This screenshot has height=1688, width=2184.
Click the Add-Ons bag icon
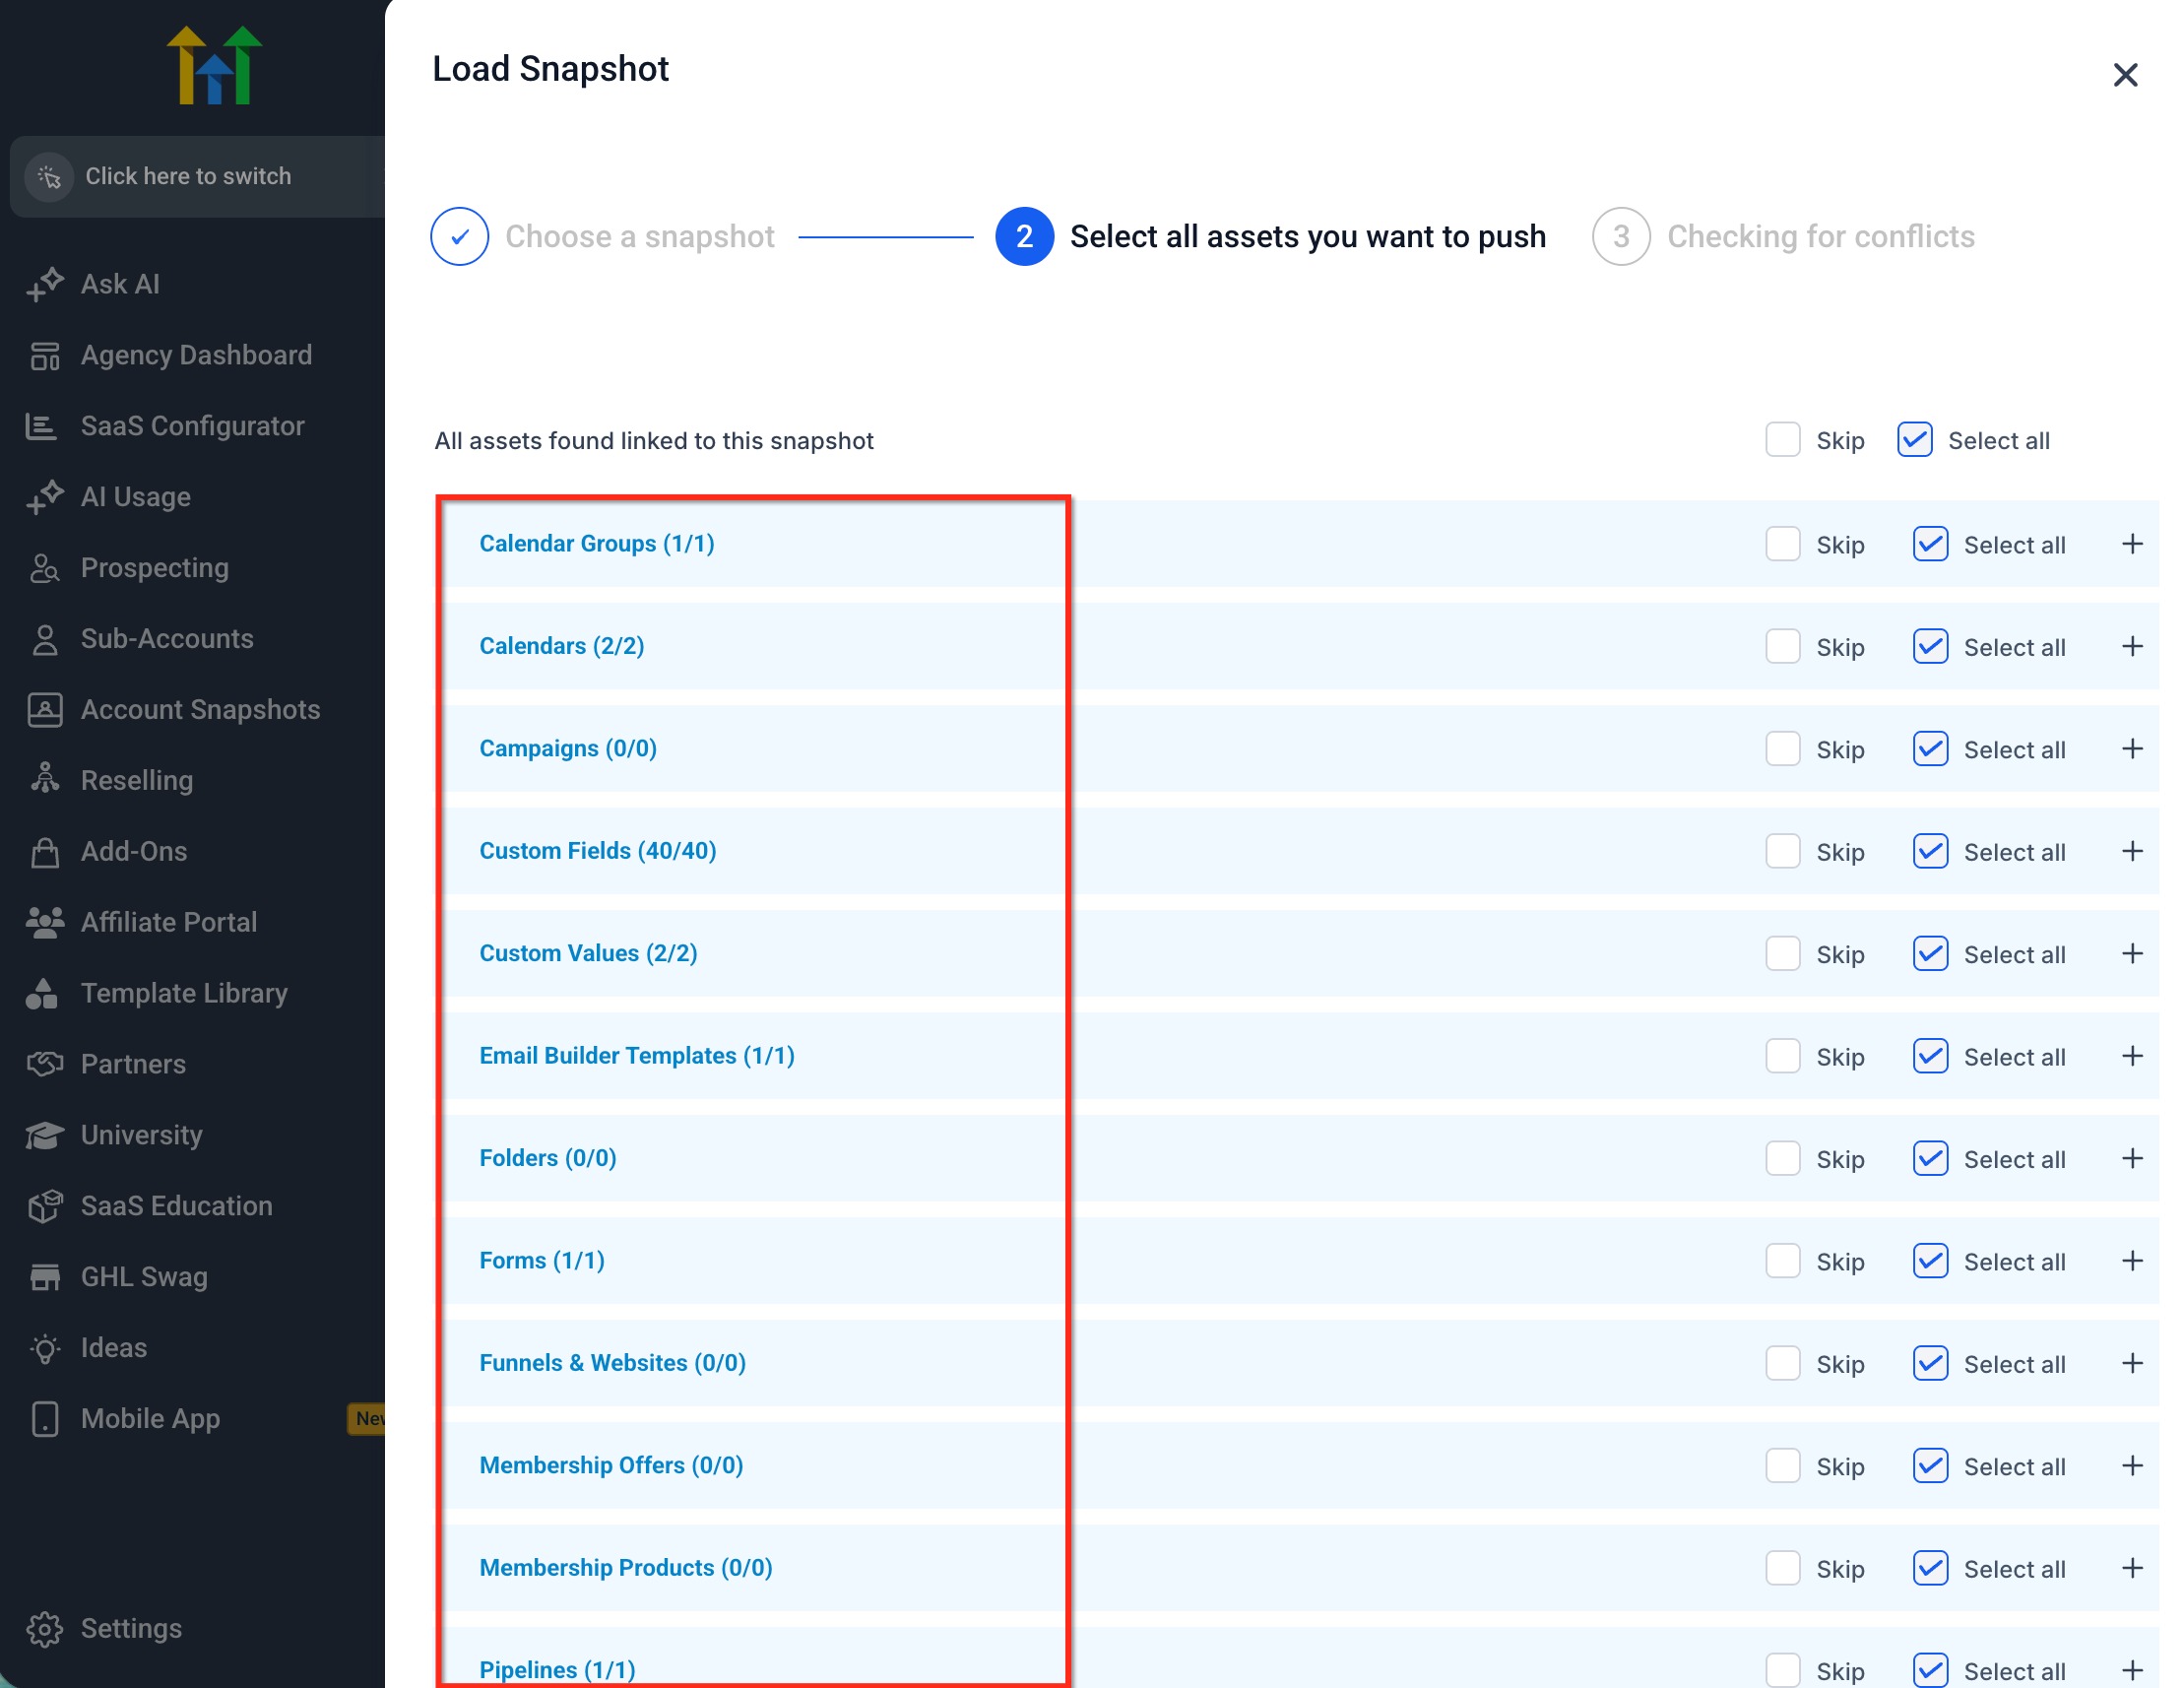coord(45,851)
